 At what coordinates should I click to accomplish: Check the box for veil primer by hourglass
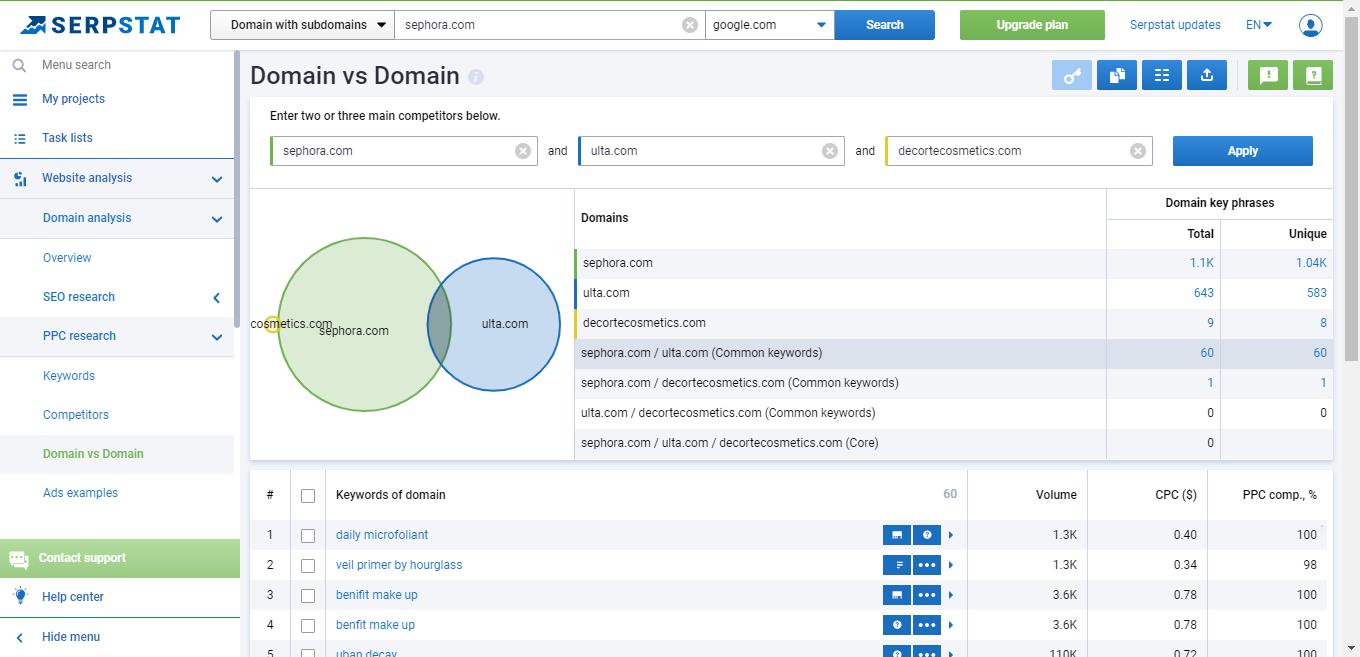pos(308,566)
